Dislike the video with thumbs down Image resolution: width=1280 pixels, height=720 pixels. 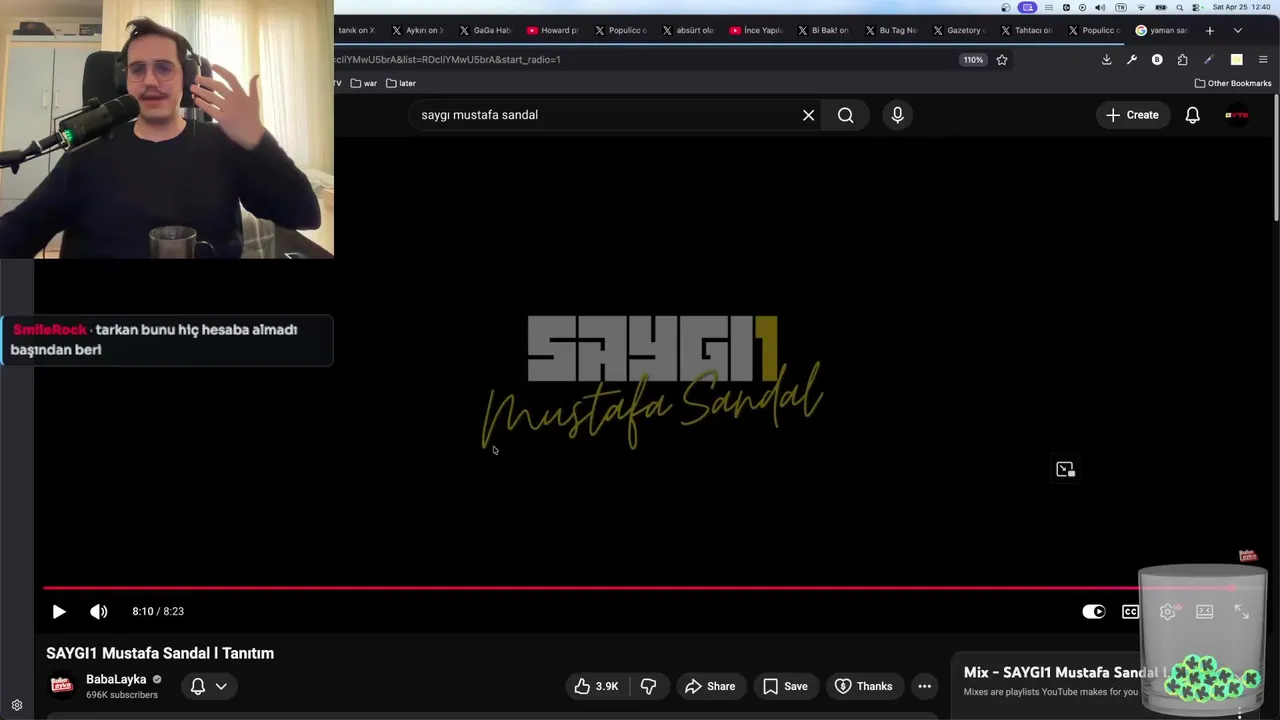(648, 686)
